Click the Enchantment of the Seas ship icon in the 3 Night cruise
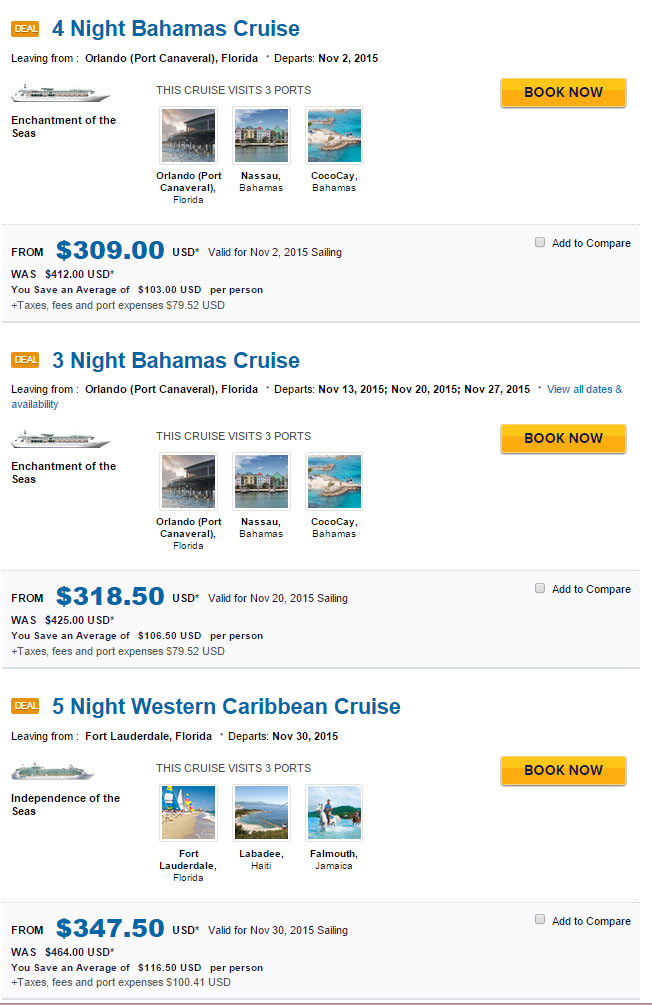652x1005 pixels. (61, 440)
